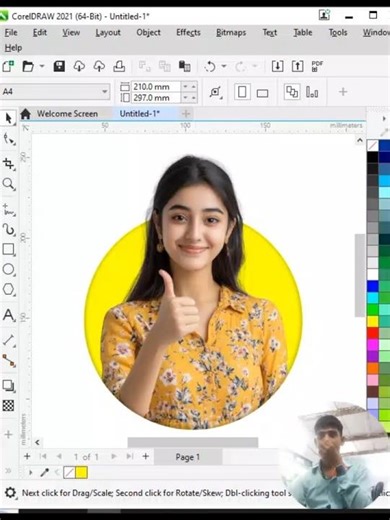Open the Bitmaps menu
The width and height of the screenshot is (390, 520).
pos(231,33)
